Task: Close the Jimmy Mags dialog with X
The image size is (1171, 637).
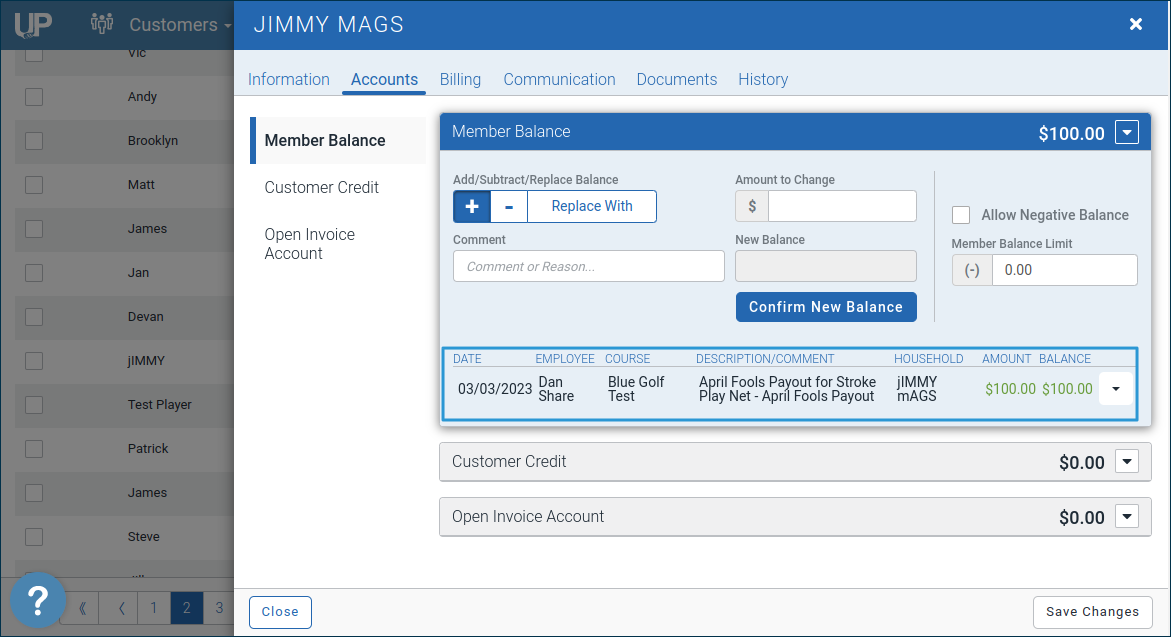Action: [1136, 25]
